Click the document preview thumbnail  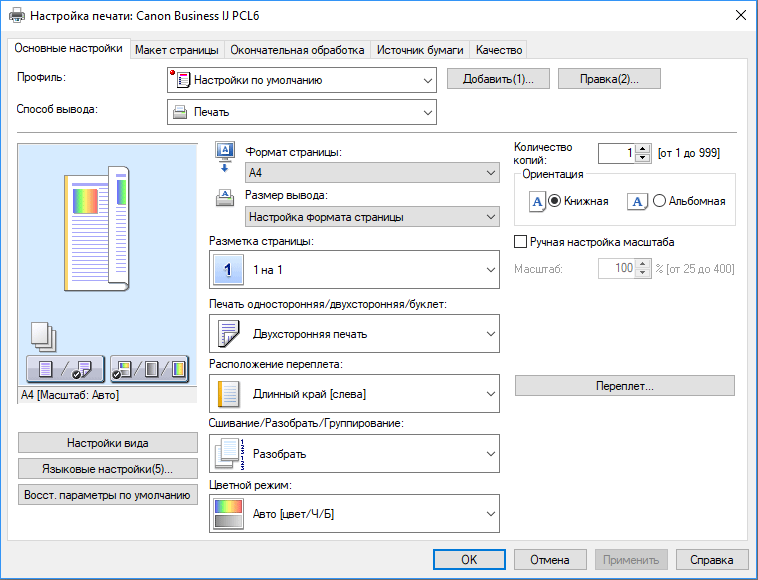click(x=97, y=228)
